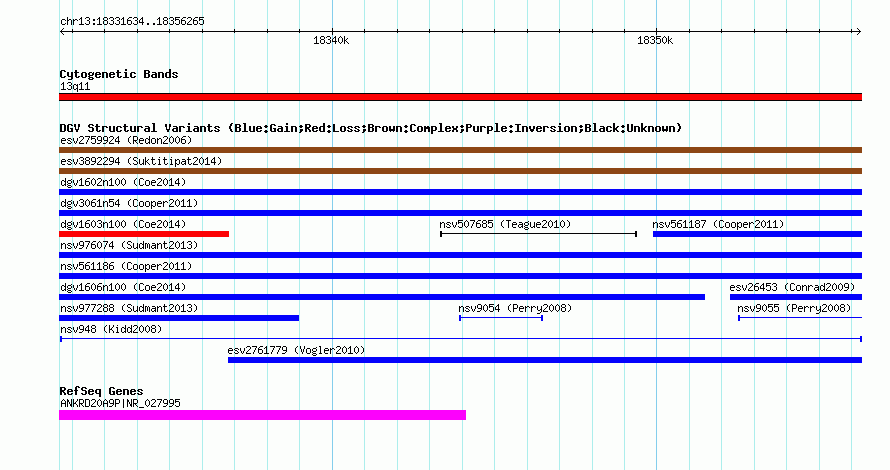
Task: Click the 18350k ruler mark
Action: 655,40
